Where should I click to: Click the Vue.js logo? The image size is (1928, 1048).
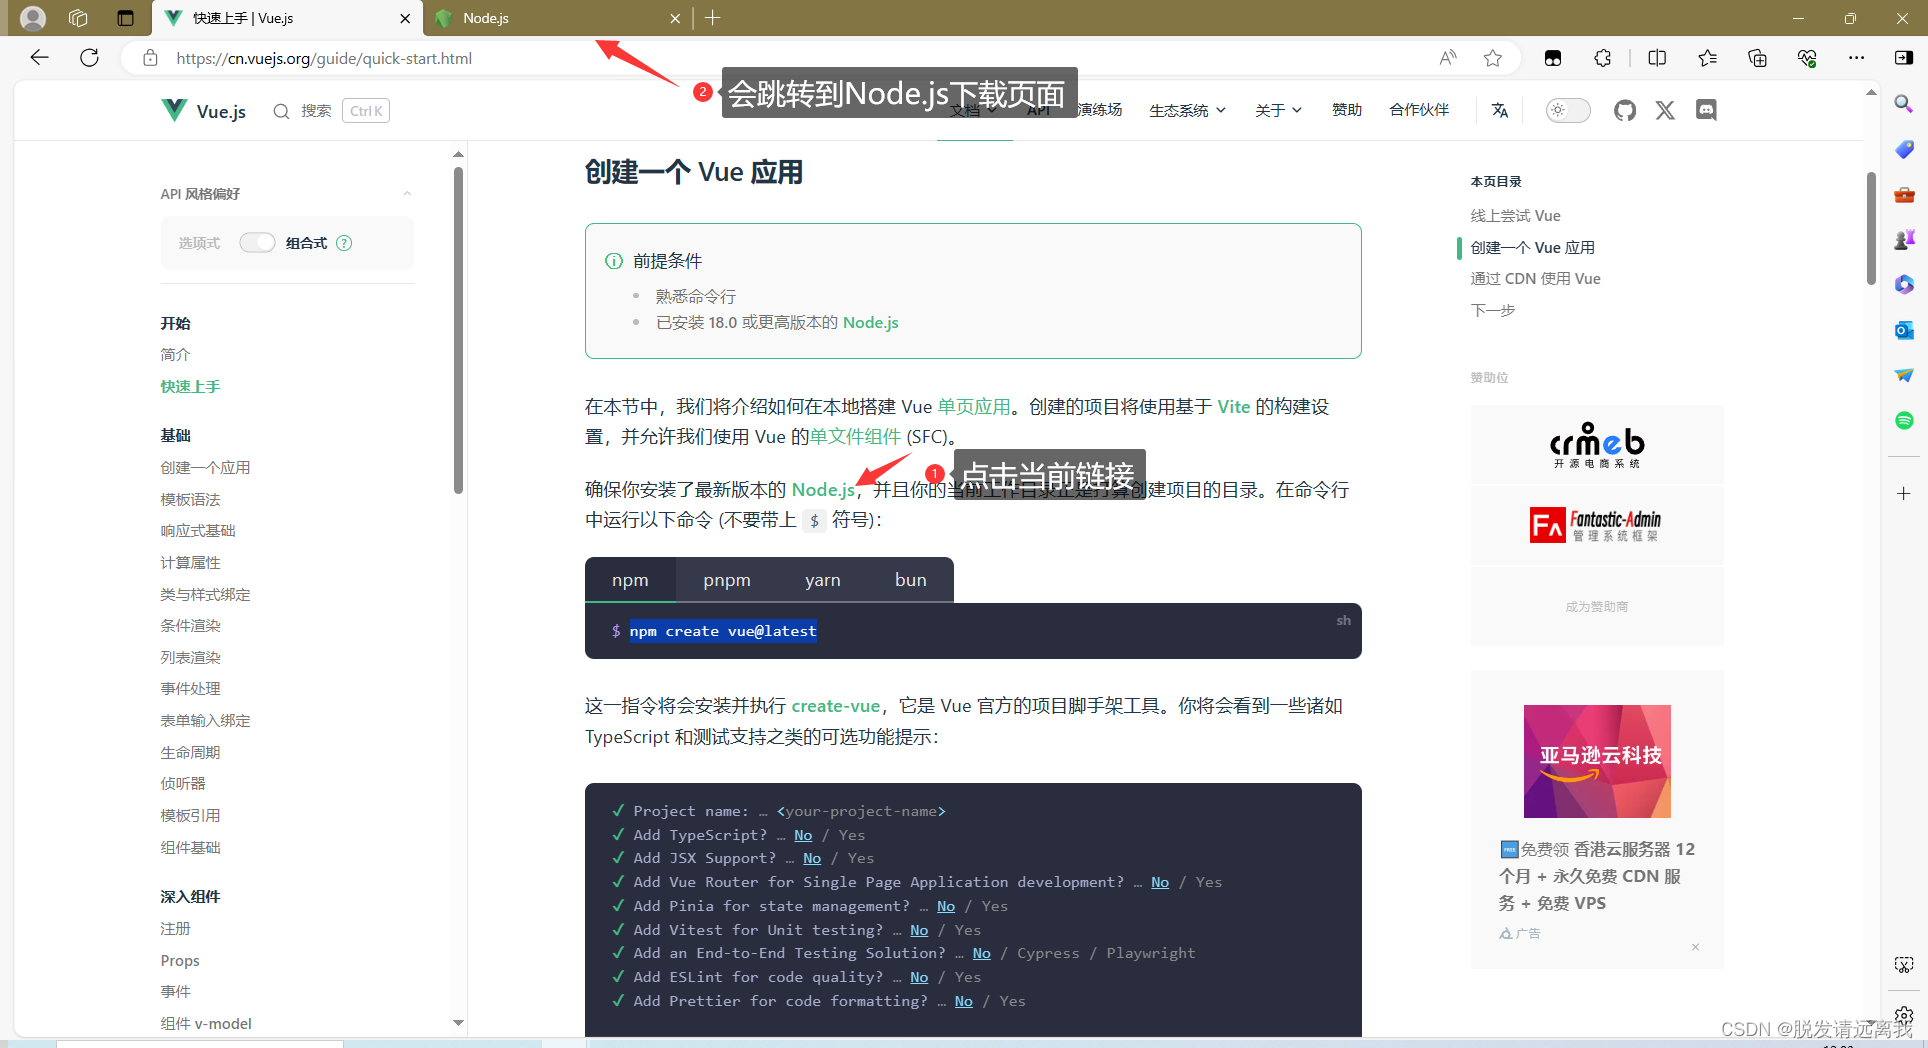[204, 110]
